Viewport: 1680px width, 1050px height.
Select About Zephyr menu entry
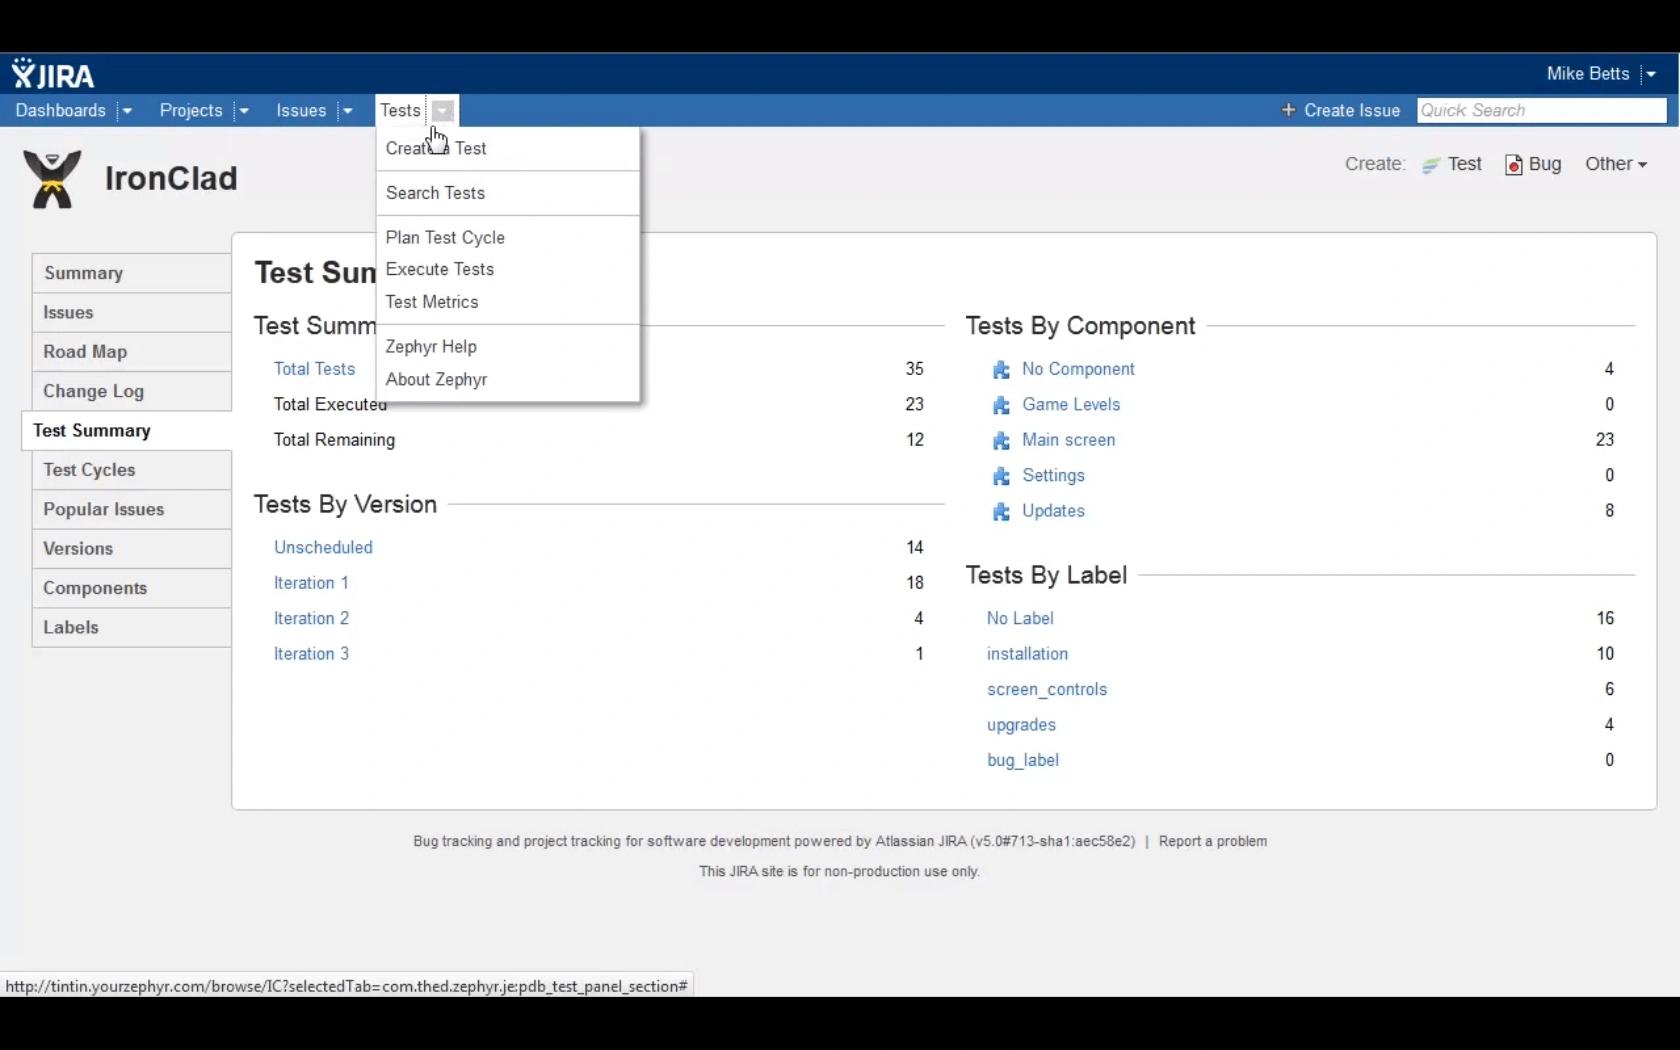point(507,379)
